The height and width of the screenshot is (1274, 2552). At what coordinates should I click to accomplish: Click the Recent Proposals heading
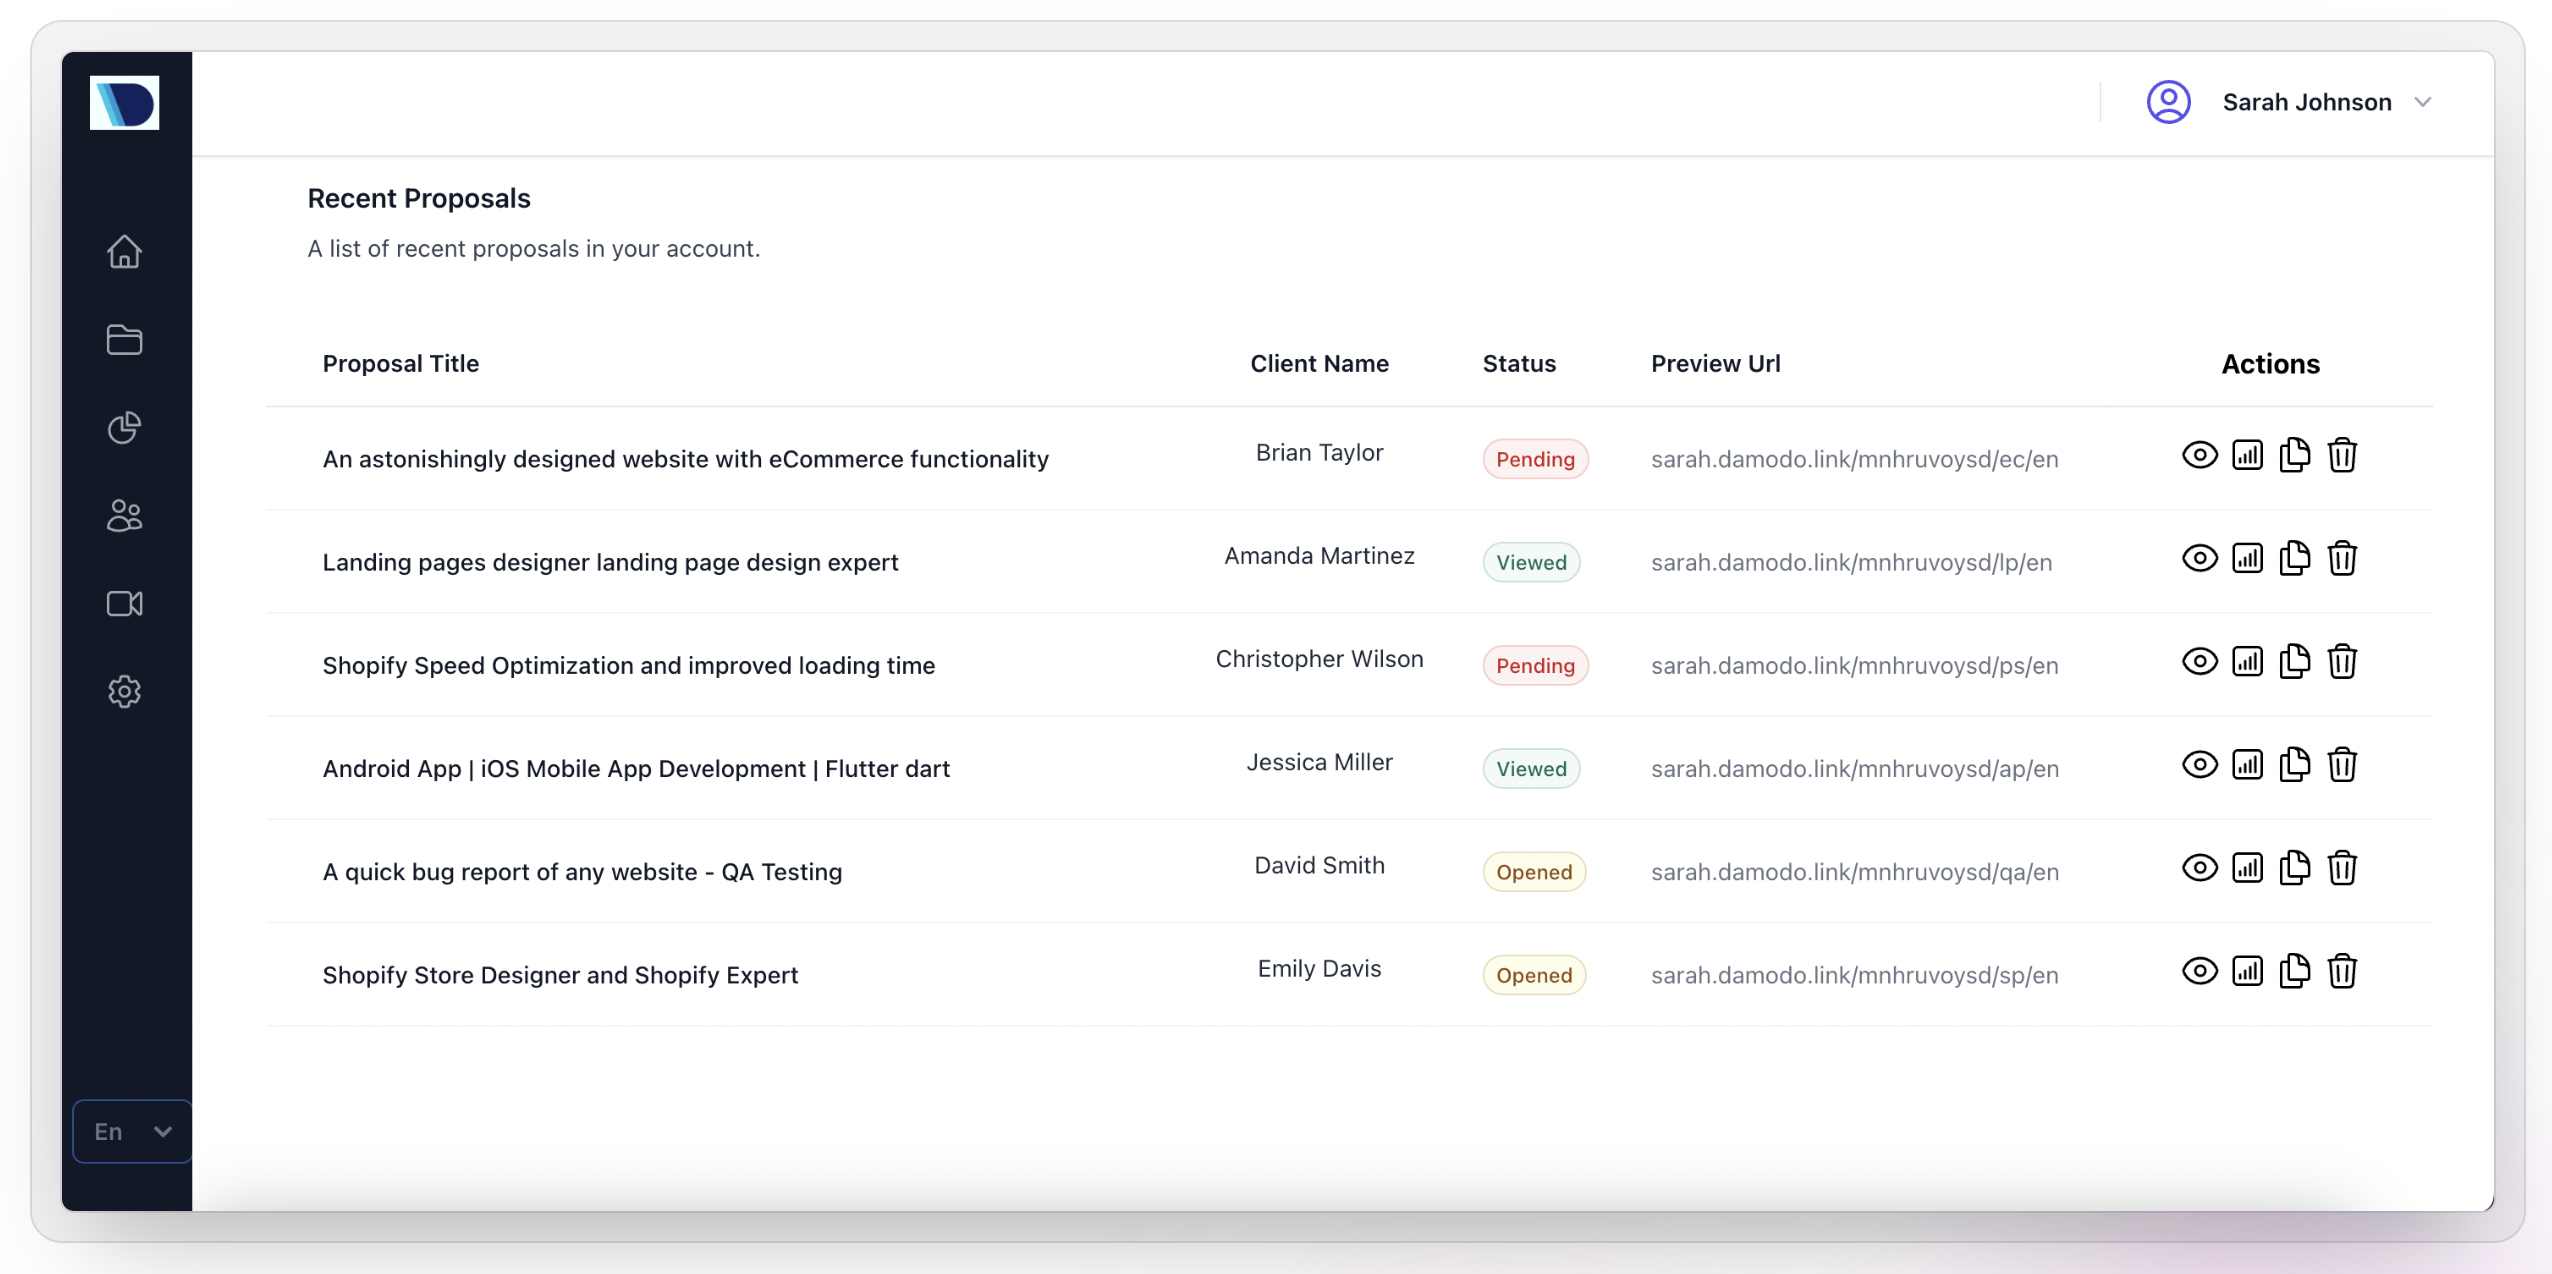click(418, 198)
